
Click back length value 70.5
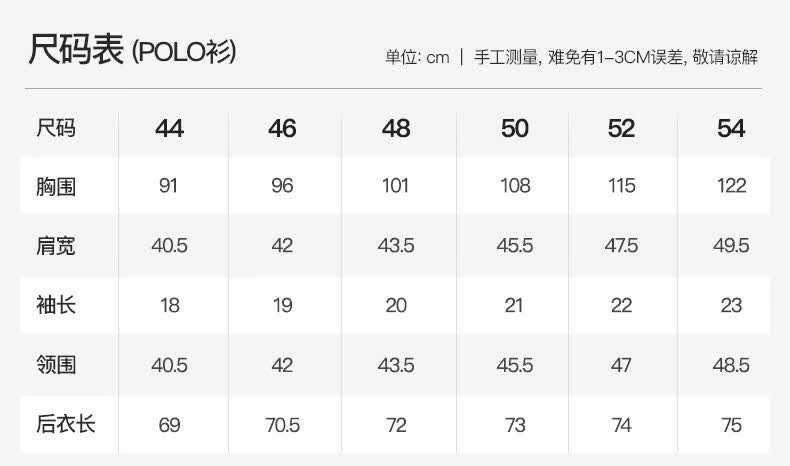pyautogui.click(x=282, y=425)
